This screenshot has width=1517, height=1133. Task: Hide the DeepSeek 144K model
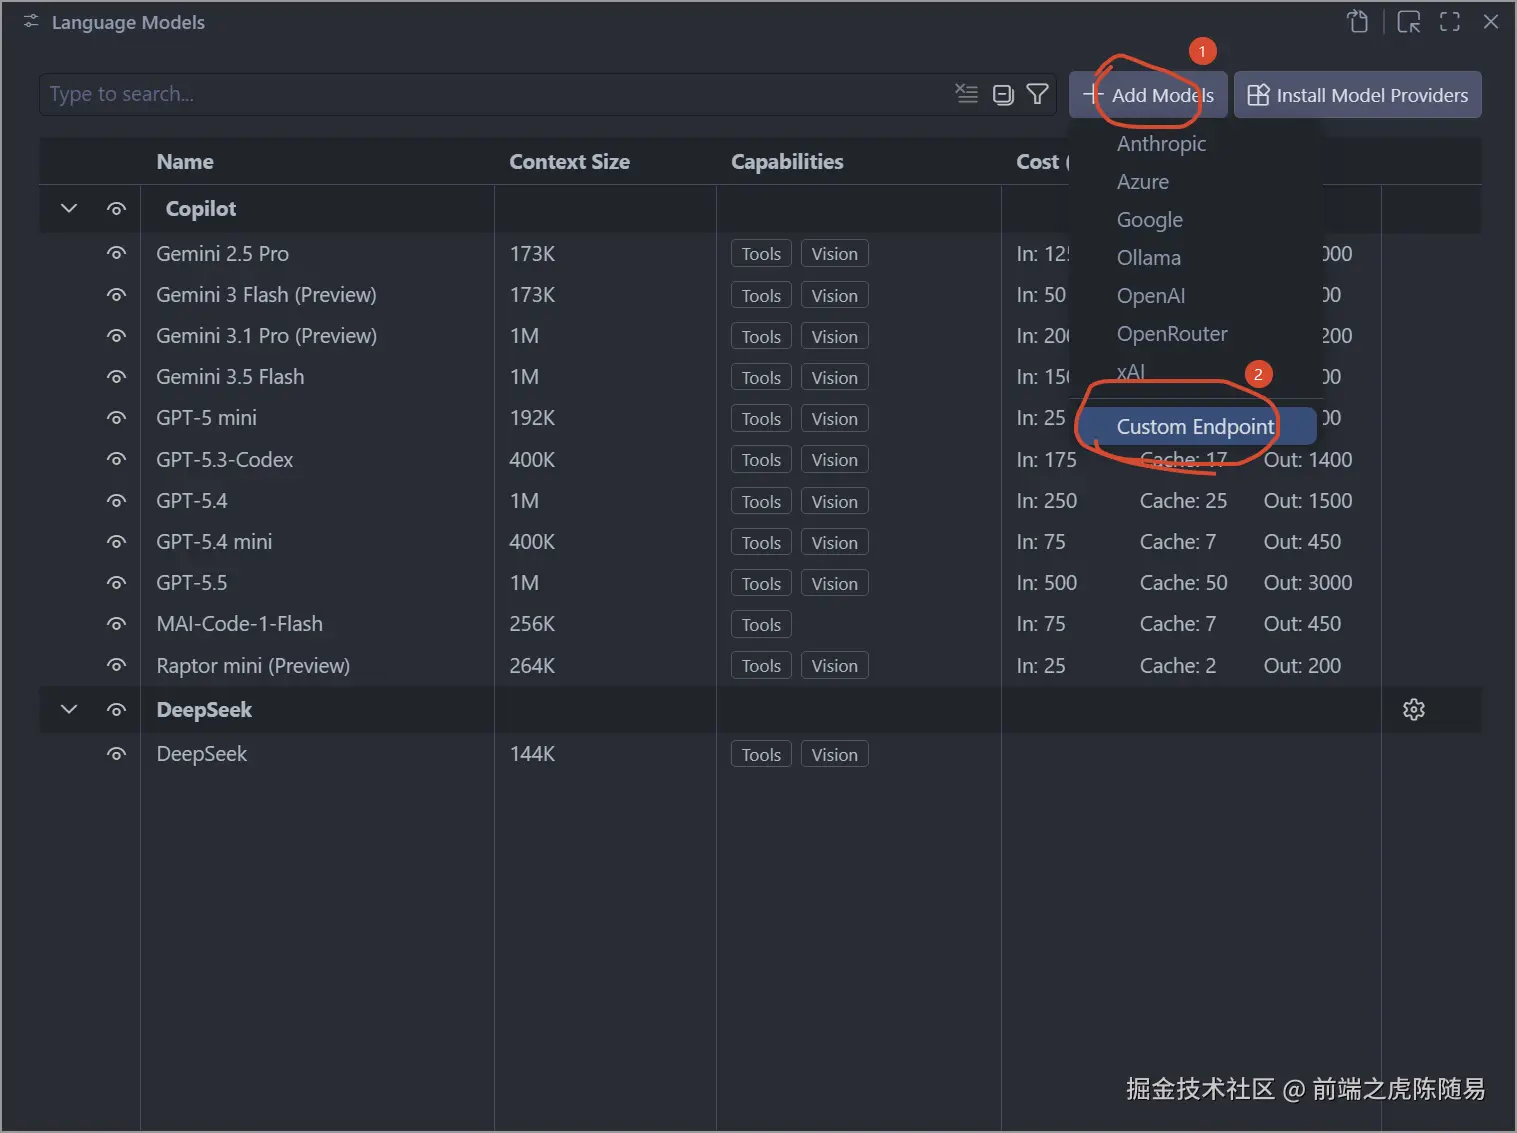click(x=117, y=754)
